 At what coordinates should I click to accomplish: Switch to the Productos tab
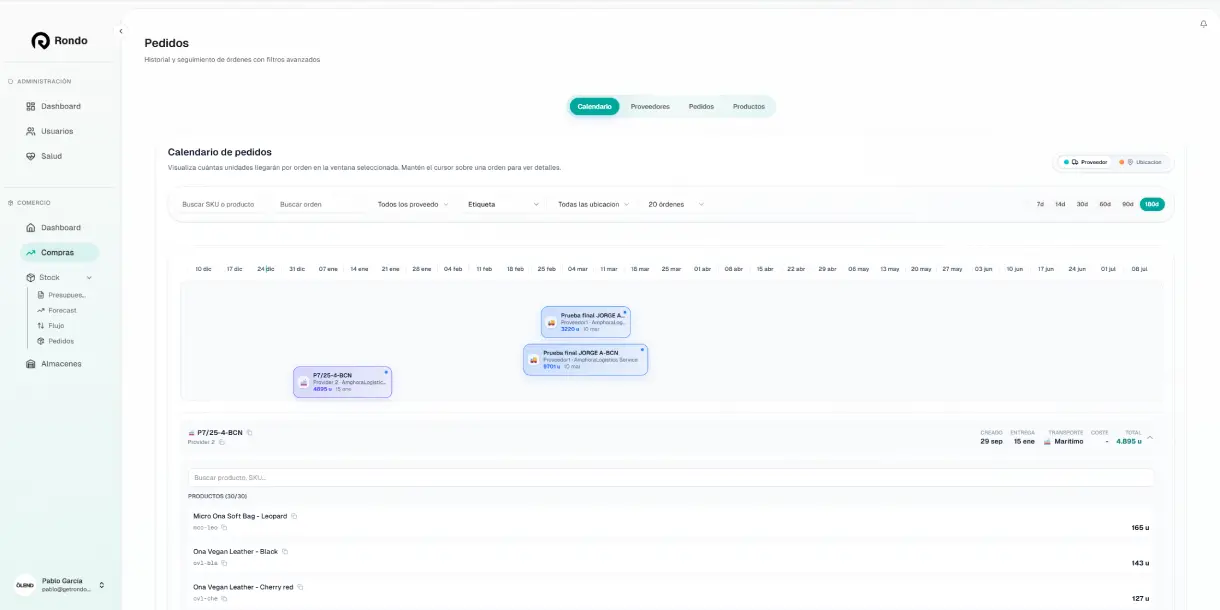pos(748,106)
